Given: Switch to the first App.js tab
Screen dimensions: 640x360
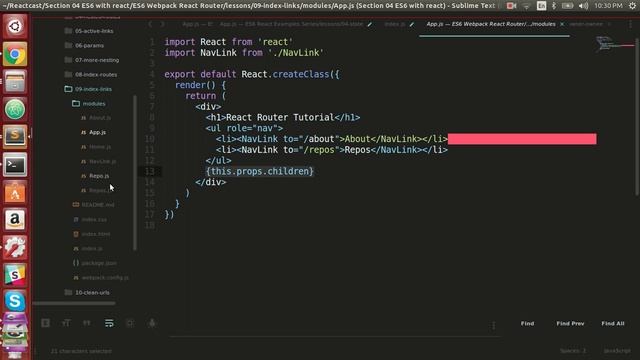Looking at the screenshot, I should coord(197,24).
